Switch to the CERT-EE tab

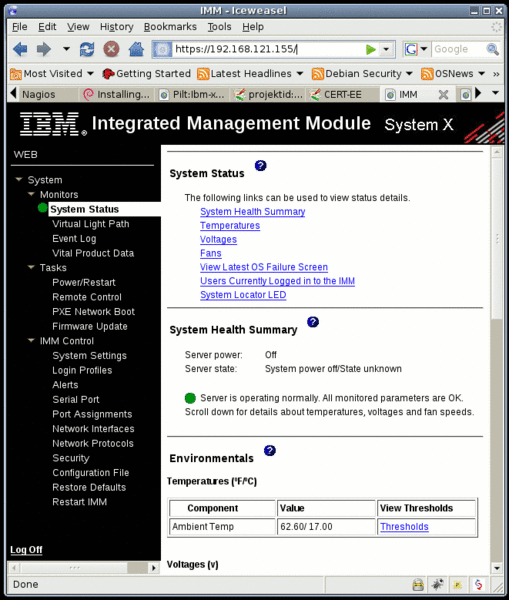[343, 94]
